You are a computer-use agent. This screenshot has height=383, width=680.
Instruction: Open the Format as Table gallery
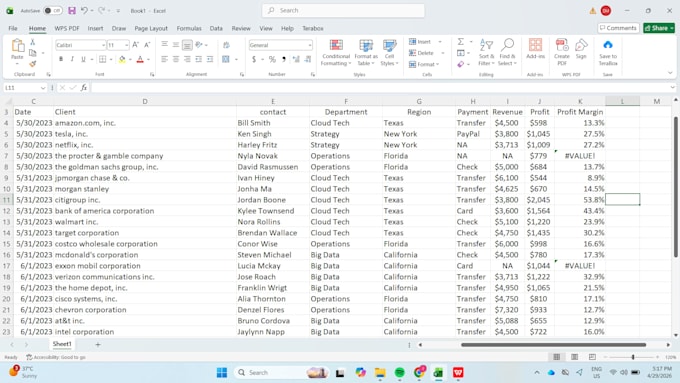pyautogui.click(x=366, y=52)
